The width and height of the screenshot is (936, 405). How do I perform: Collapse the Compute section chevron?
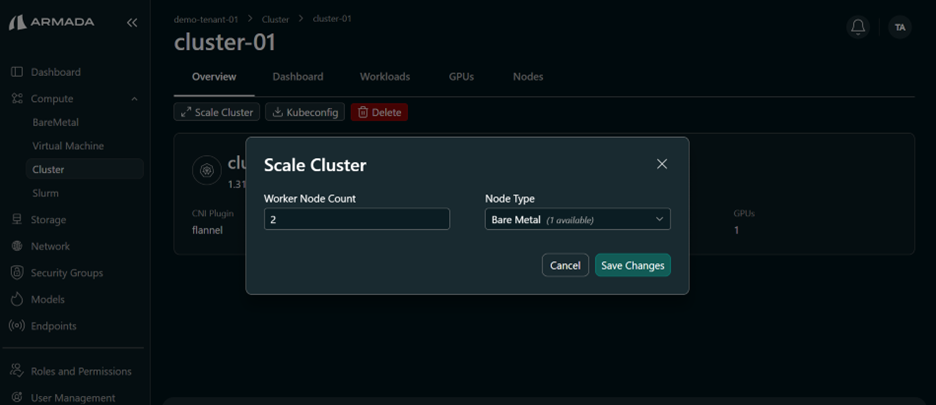tap(134, 99)
